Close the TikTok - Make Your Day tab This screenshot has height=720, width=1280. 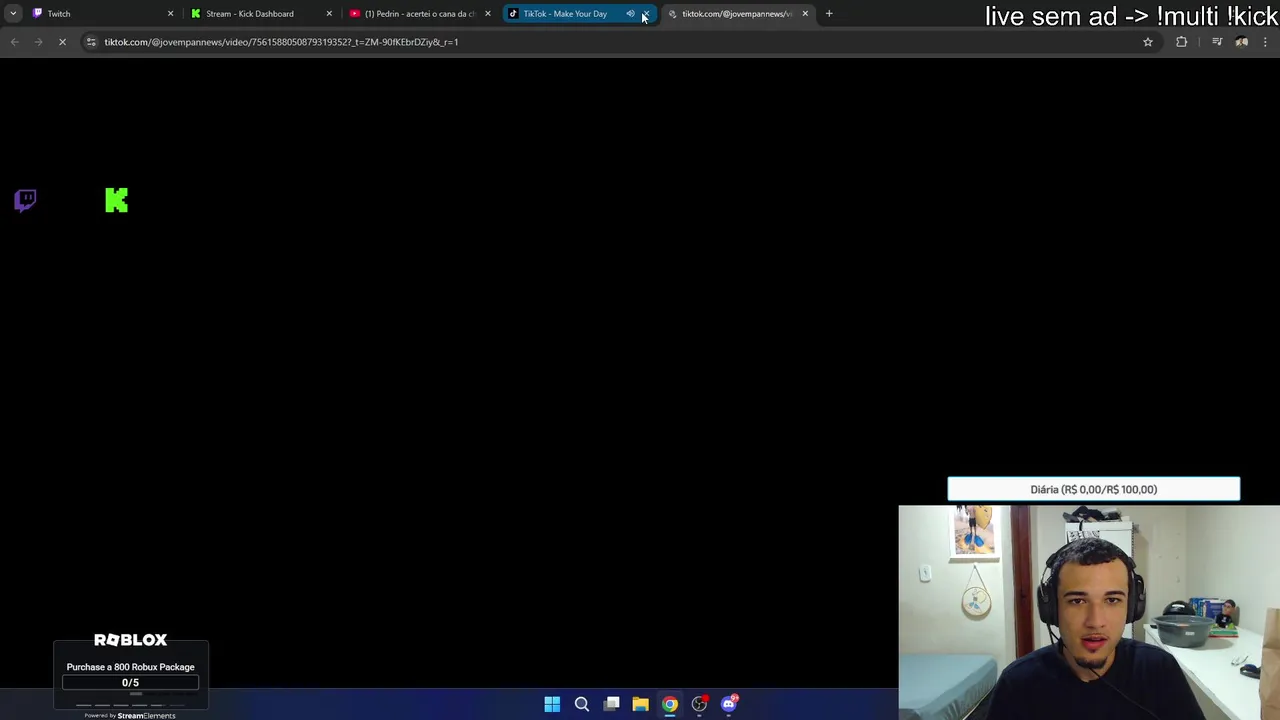tap(646, 14)
